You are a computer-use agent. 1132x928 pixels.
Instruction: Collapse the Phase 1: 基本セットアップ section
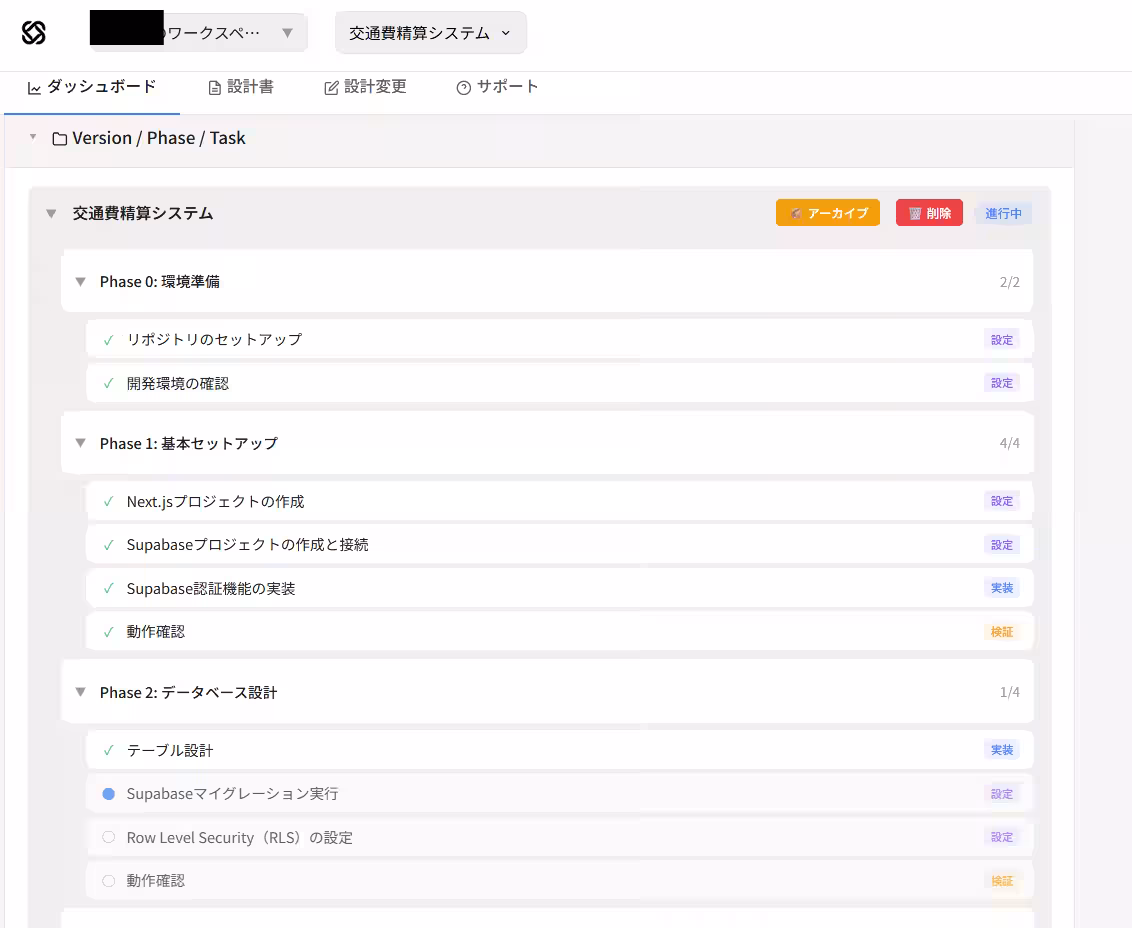point(80,443)
